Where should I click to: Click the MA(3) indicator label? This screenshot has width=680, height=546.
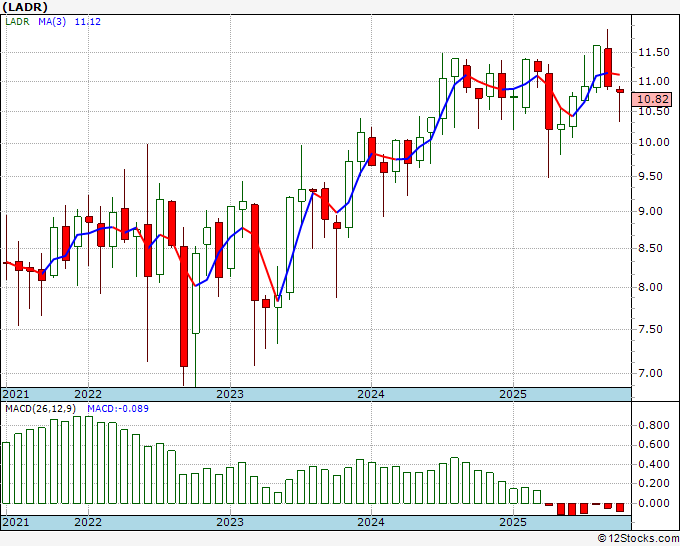click(52, 22)
